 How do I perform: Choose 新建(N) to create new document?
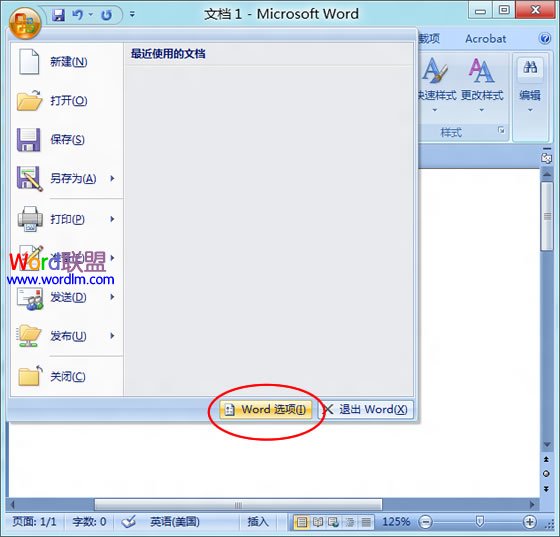[67, 62]
